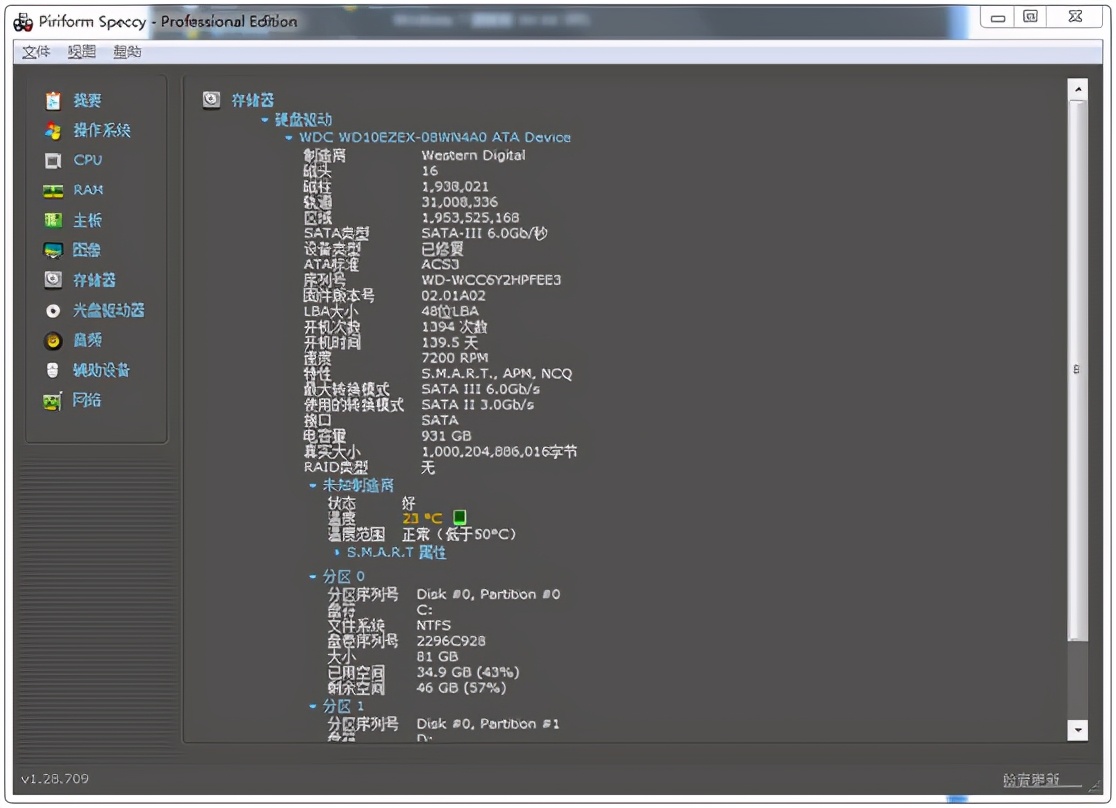Close the Speccy window
The height and width of the screenshot is (808, 1116).
tap(1075, 17)
